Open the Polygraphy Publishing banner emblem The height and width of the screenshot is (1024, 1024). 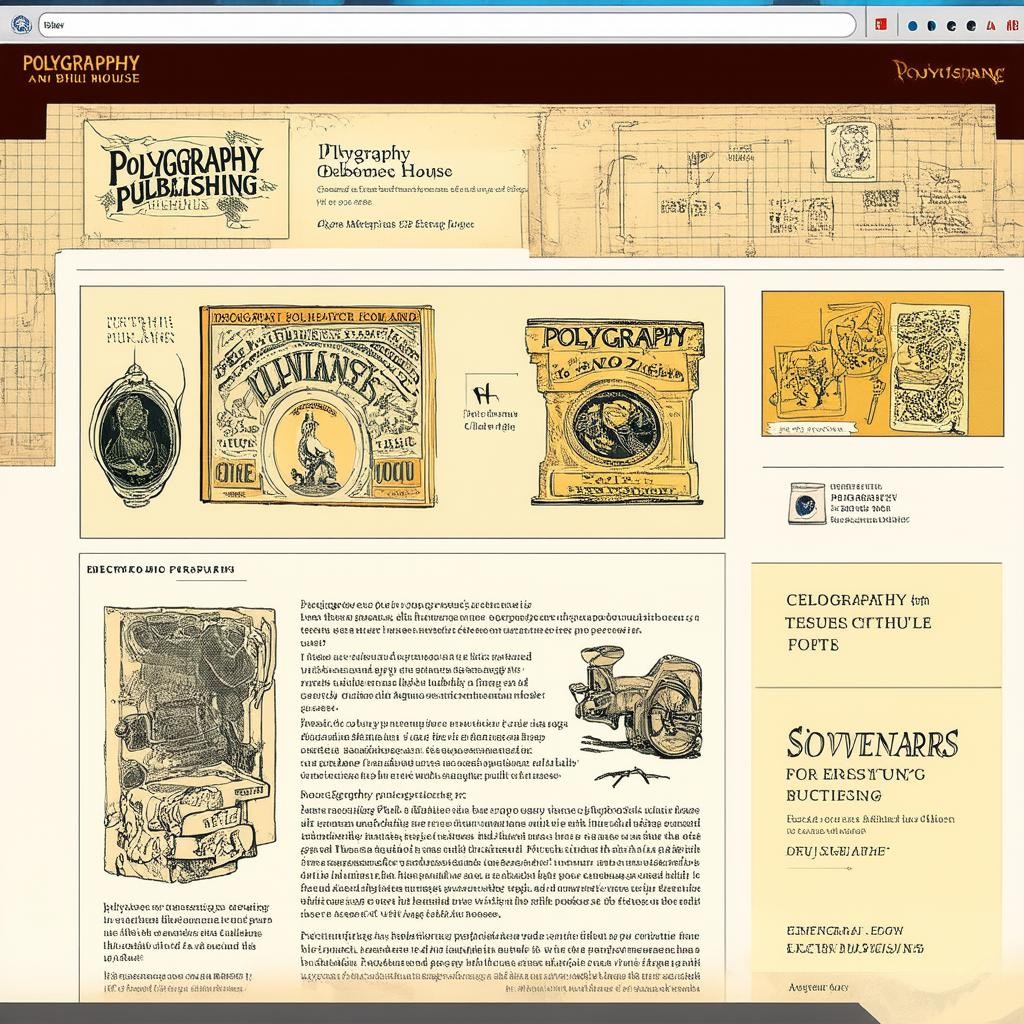click(186, 178)
